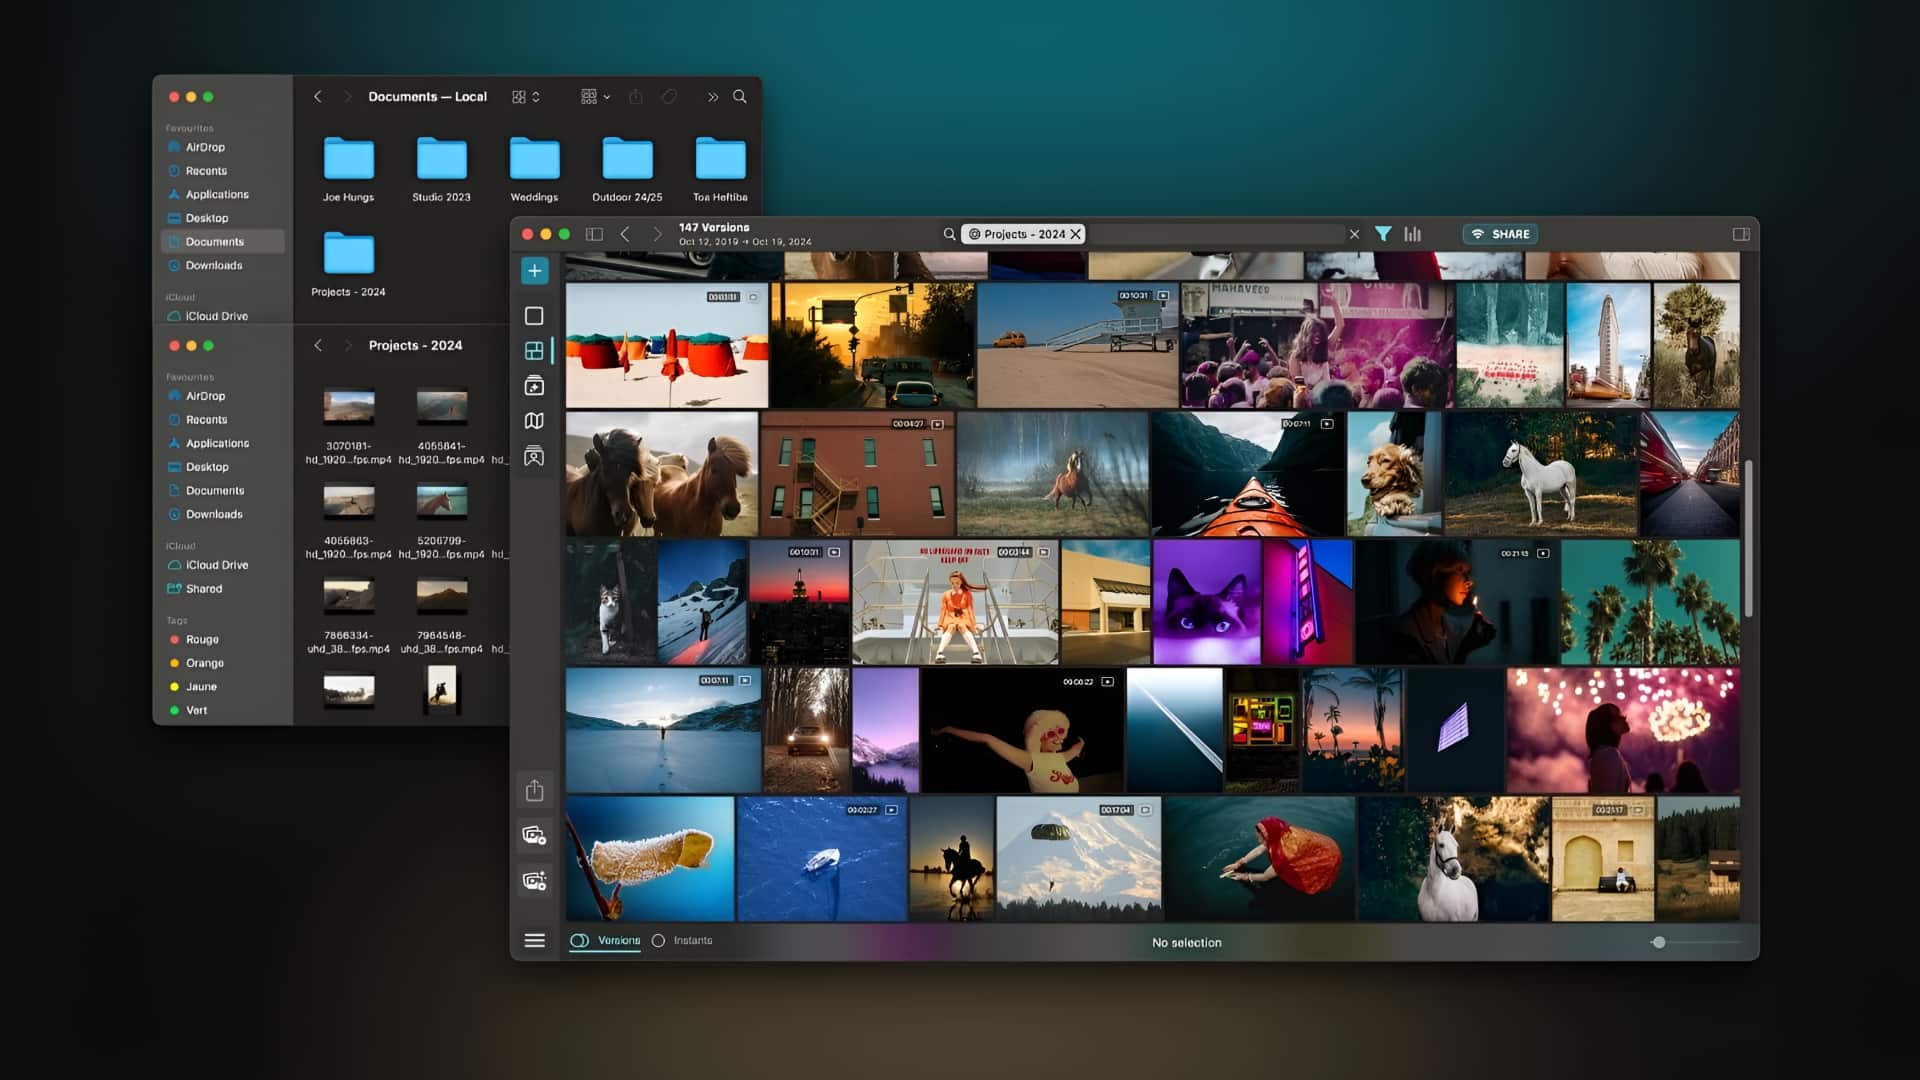
Task: Open Finder group-by dropdown
Action: point(595,97)
